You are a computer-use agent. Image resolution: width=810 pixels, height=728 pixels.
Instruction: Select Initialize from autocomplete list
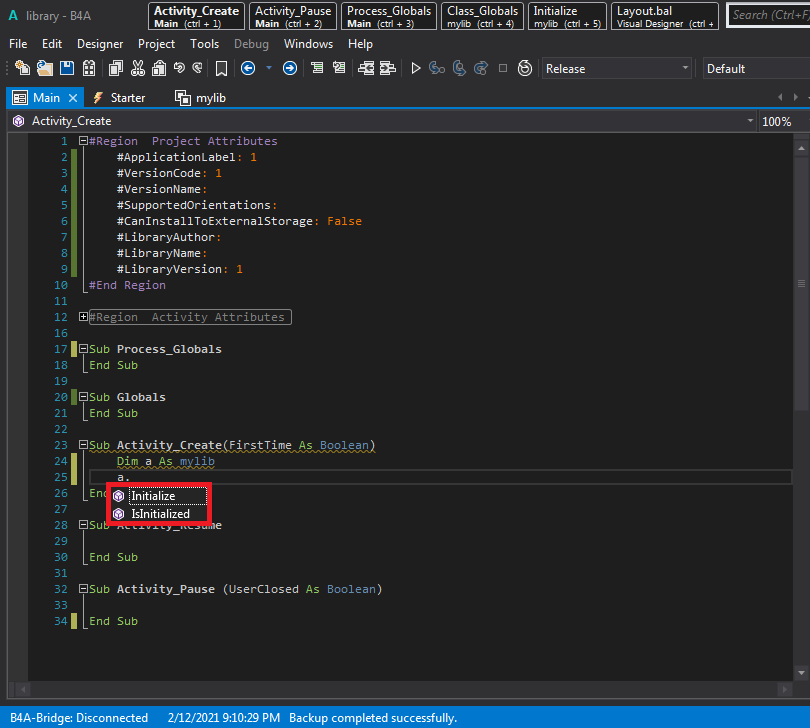click(x=153, y=496)
